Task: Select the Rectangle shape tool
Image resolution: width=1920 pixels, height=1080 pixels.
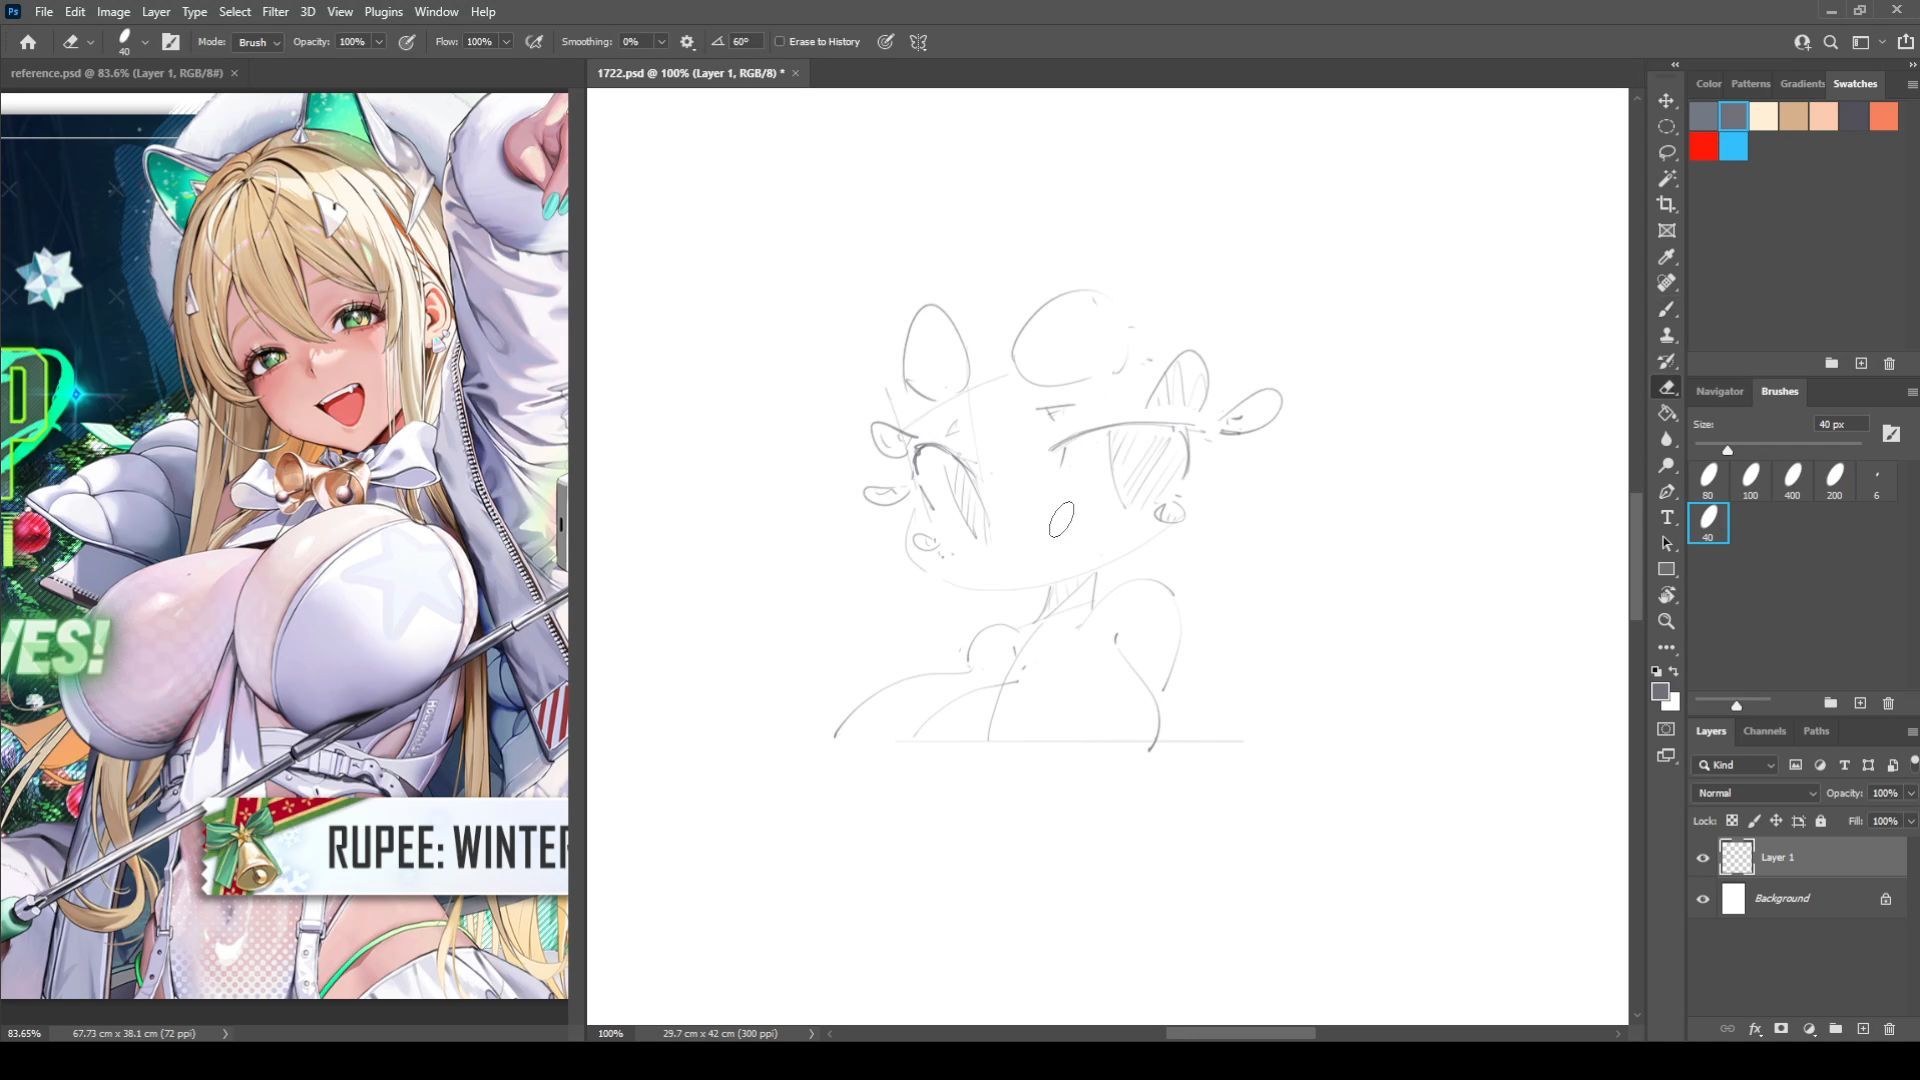Action: click(1666, 569)
